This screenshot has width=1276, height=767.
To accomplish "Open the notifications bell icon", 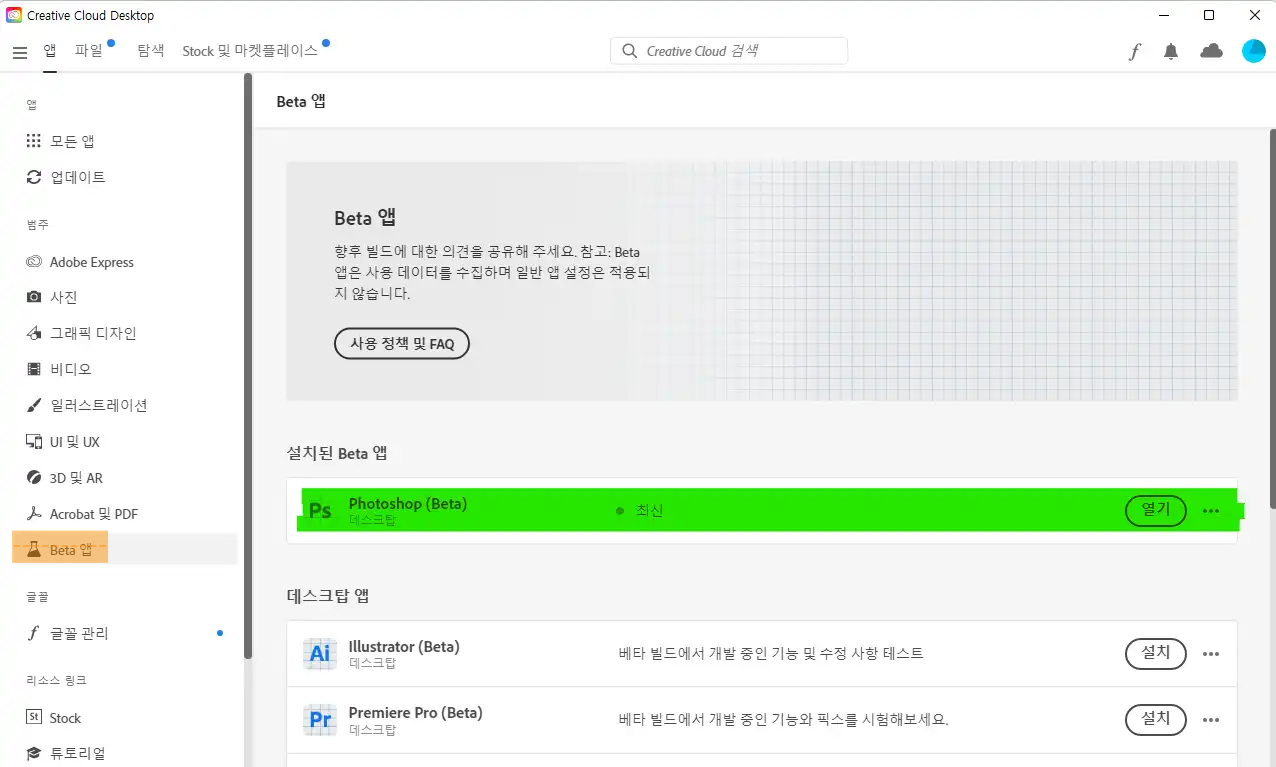I will click(1171, 52).
